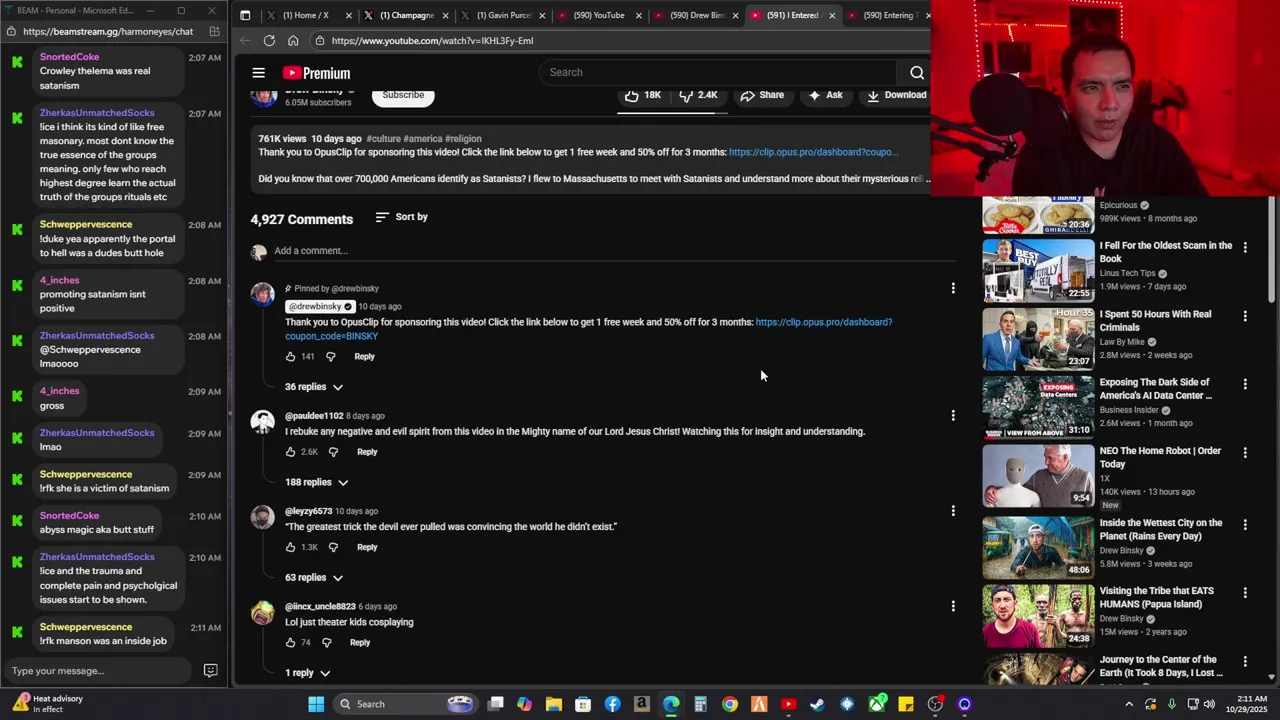Dislike the pinned drewbinsky comment
1280x720 pixels.
tap(331, 356)
